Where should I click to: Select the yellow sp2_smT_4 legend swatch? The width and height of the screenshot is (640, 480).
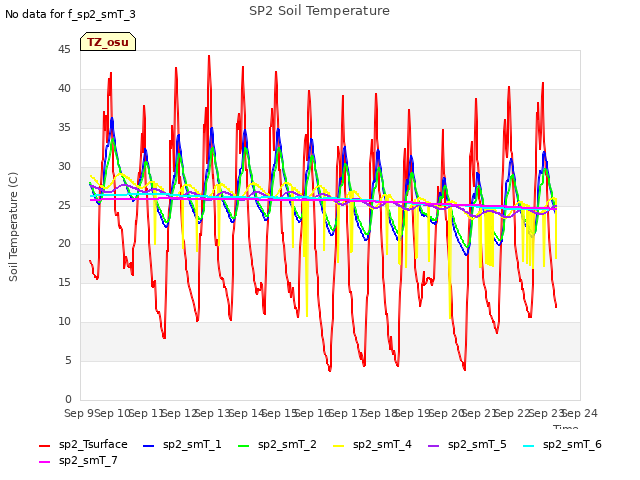(338, 446)
